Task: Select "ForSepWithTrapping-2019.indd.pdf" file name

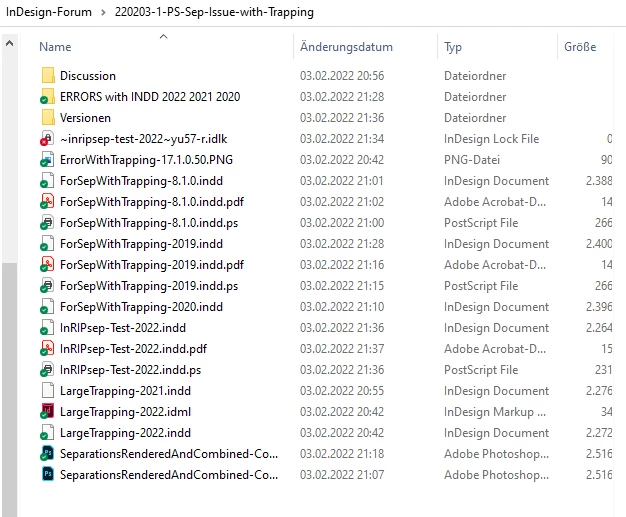Action: coord(152,265)
